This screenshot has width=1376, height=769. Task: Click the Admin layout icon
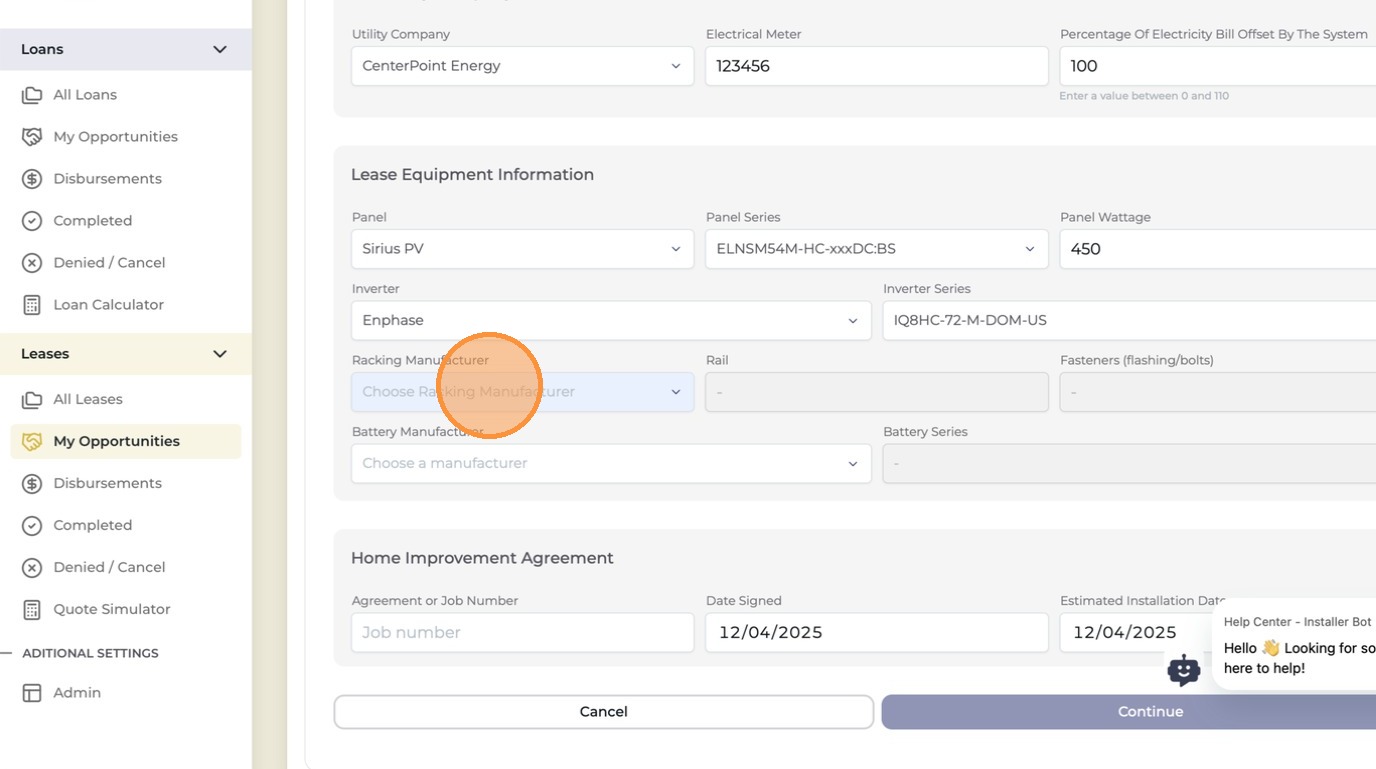(32, 693)
